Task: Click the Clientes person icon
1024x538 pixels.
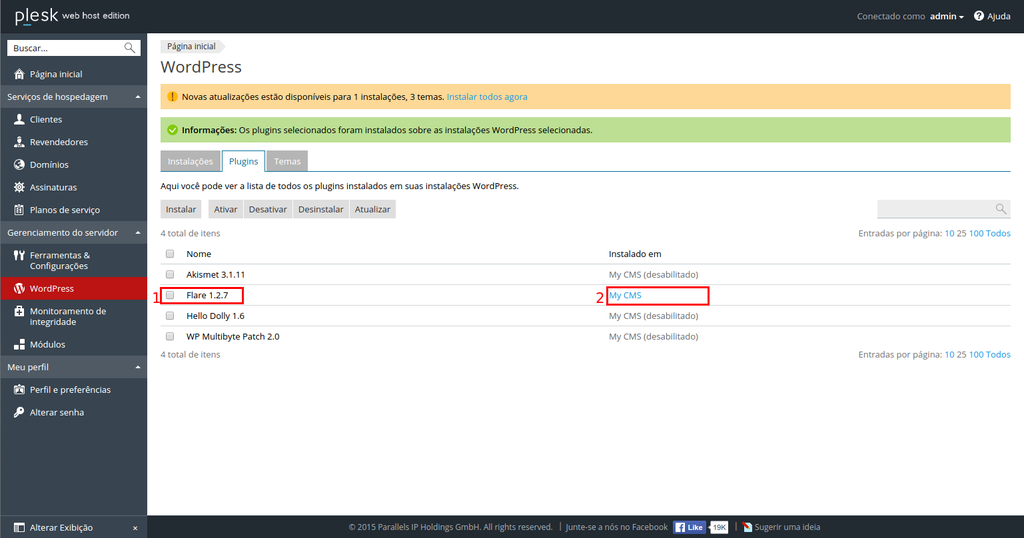Action: coord(19,120)
